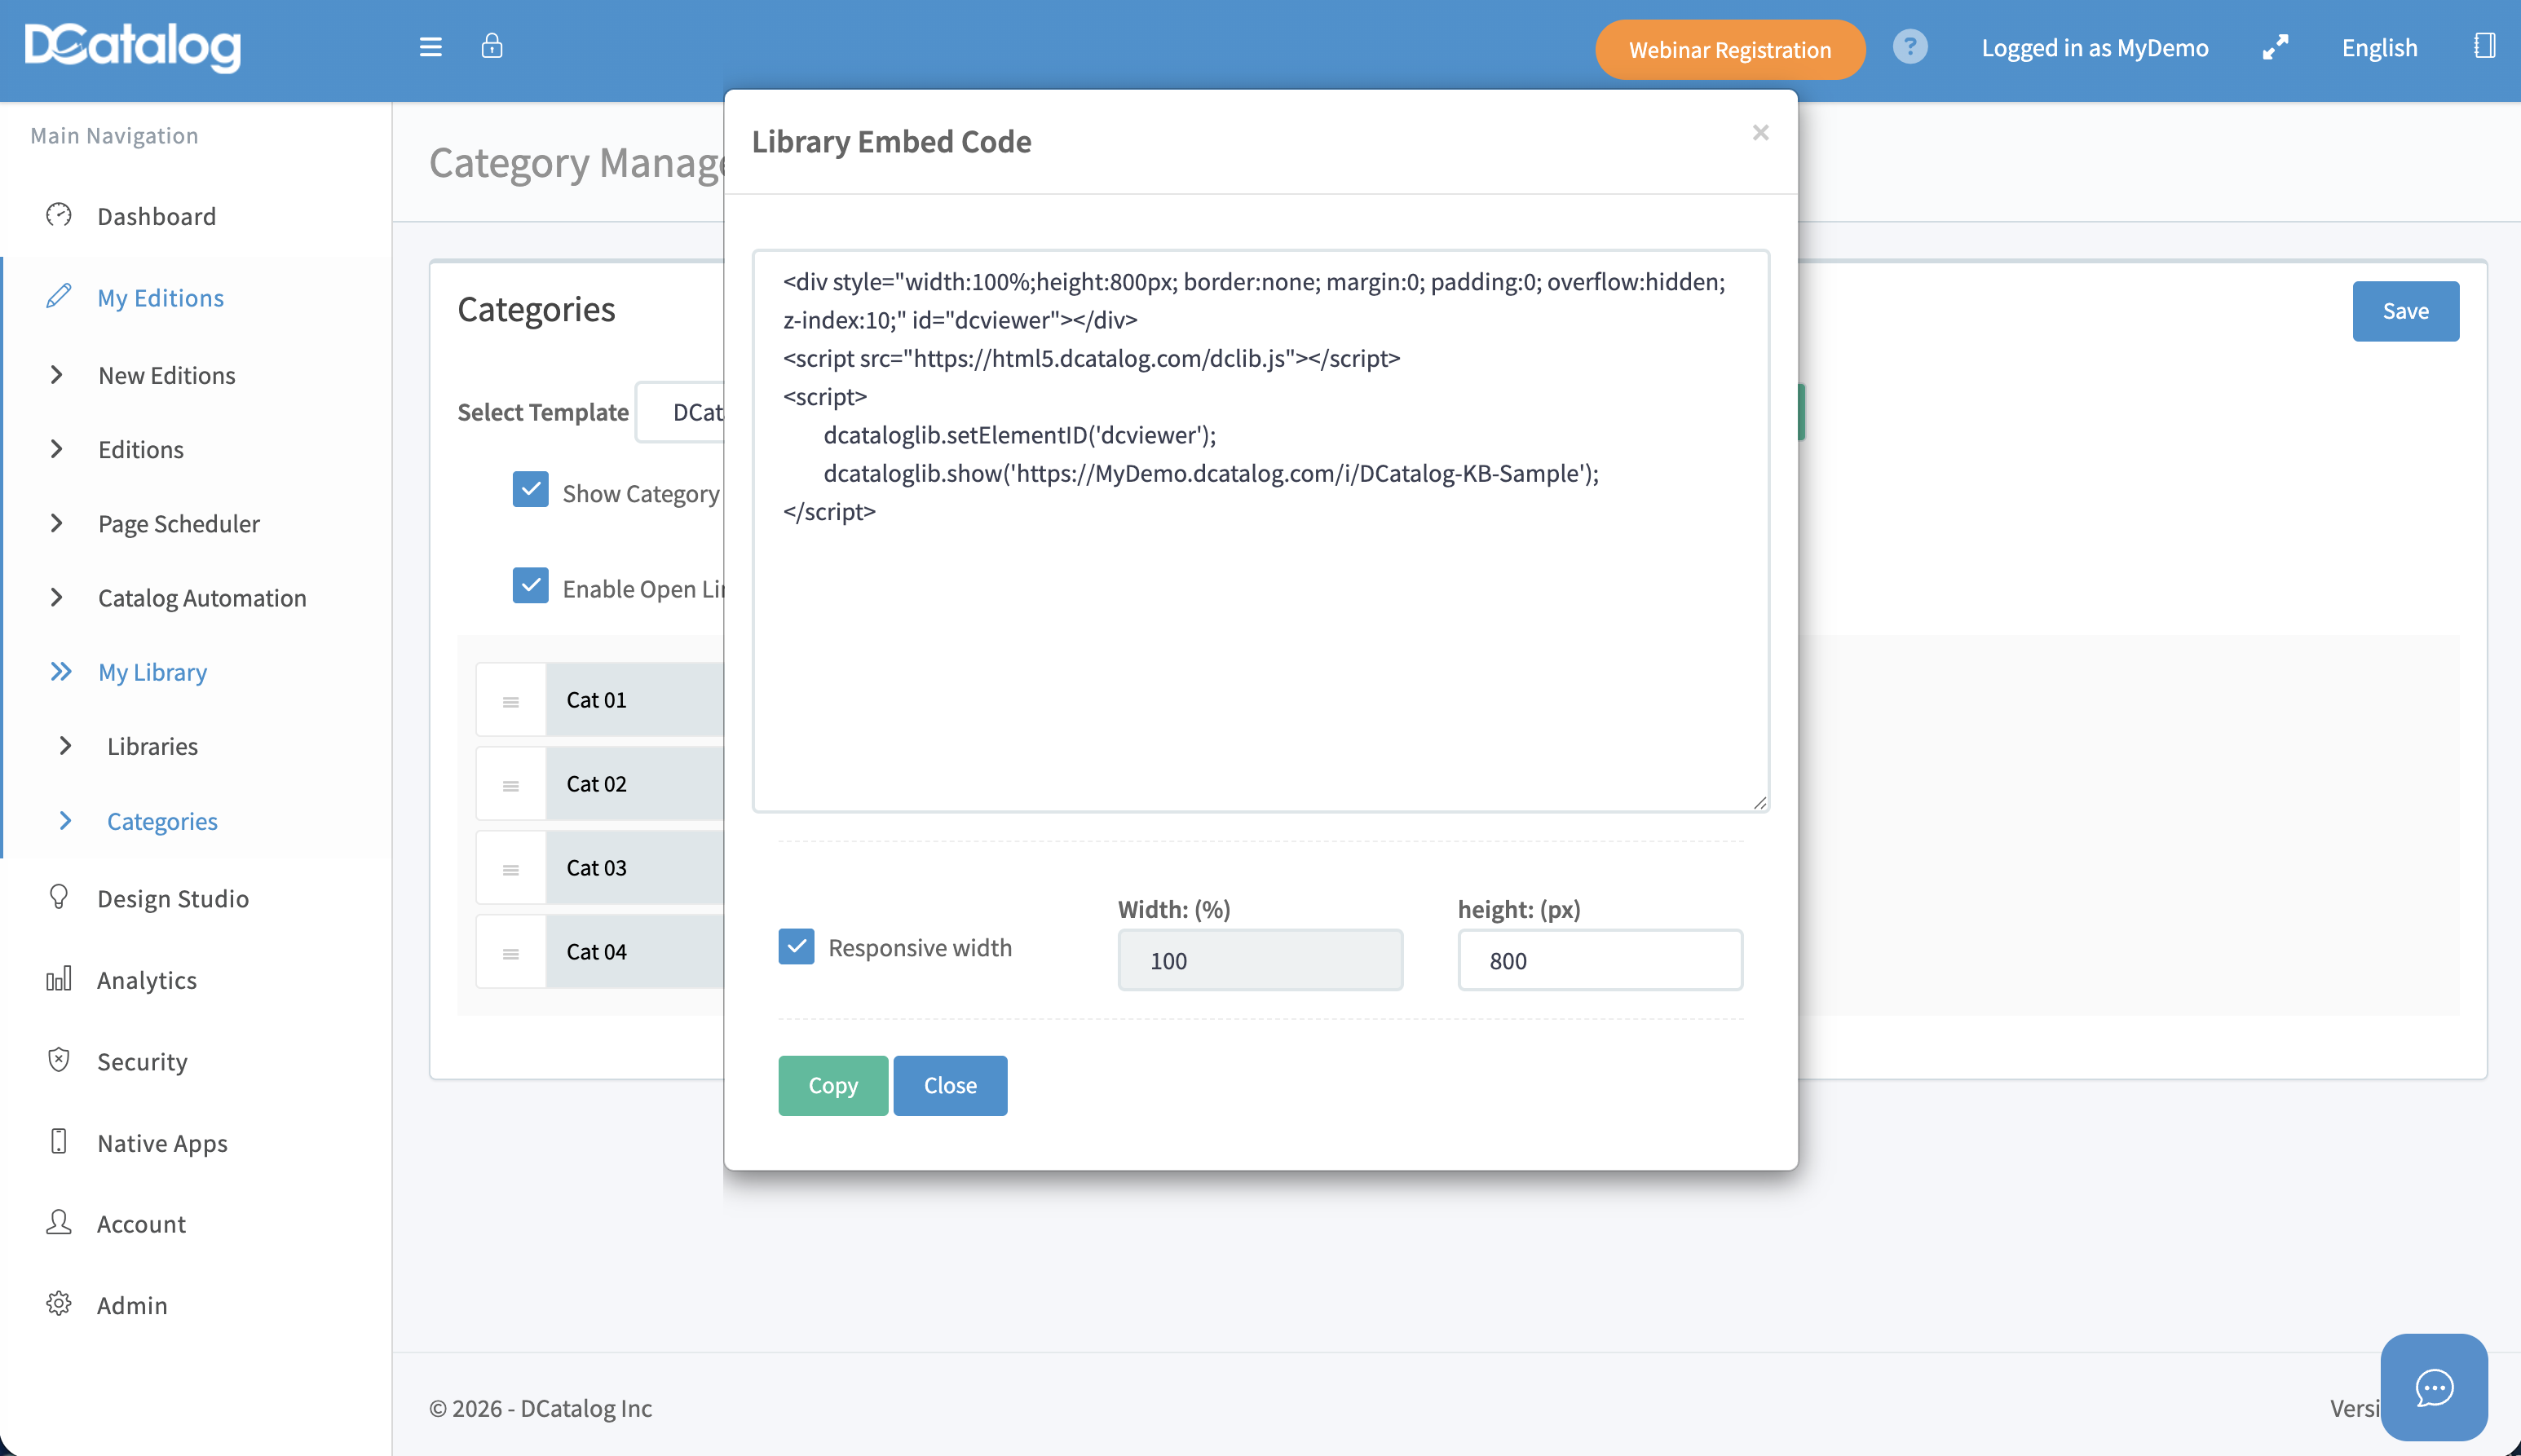Click the green Copy button
This screenshot has width=2521, height=1456.
(832, 1085)
